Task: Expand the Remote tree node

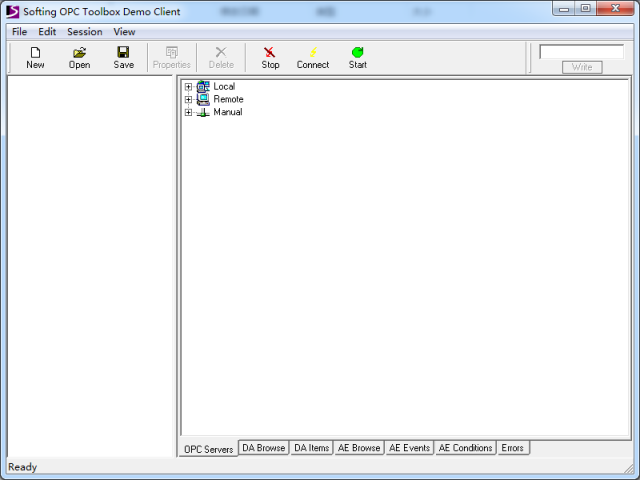Action: (188, 100)
